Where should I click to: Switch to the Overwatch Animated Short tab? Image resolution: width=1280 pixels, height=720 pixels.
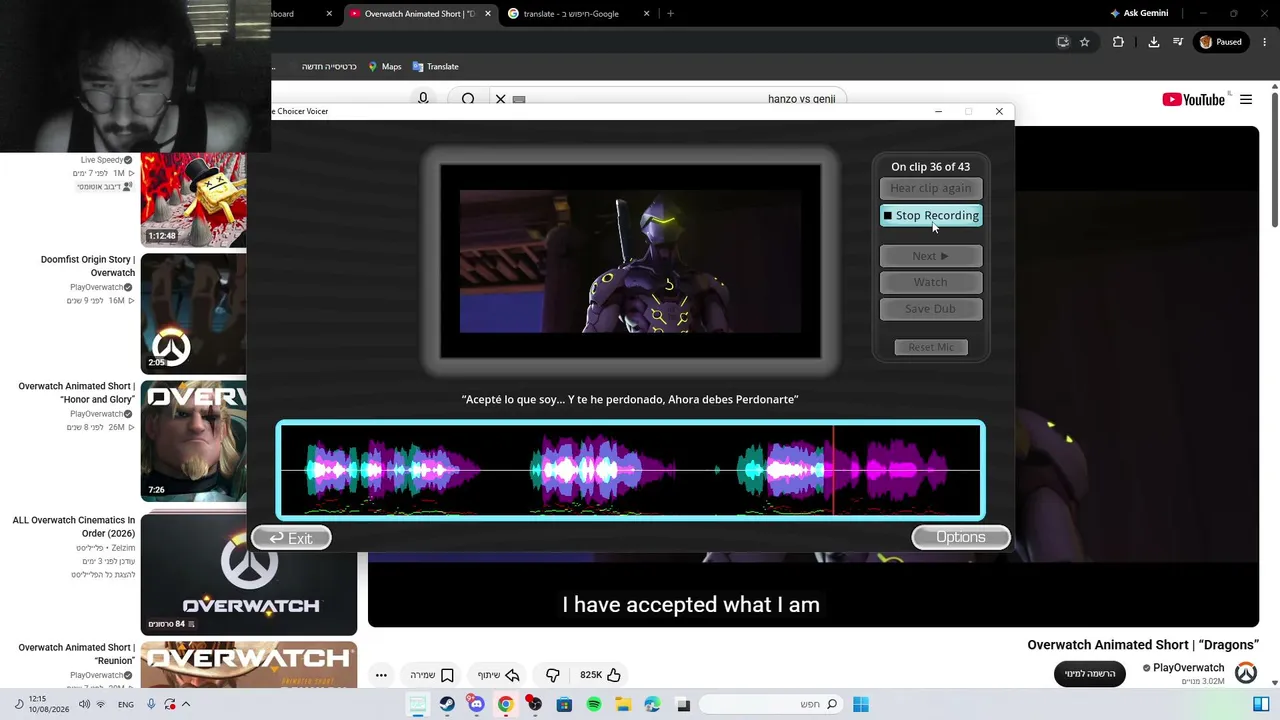420,14
